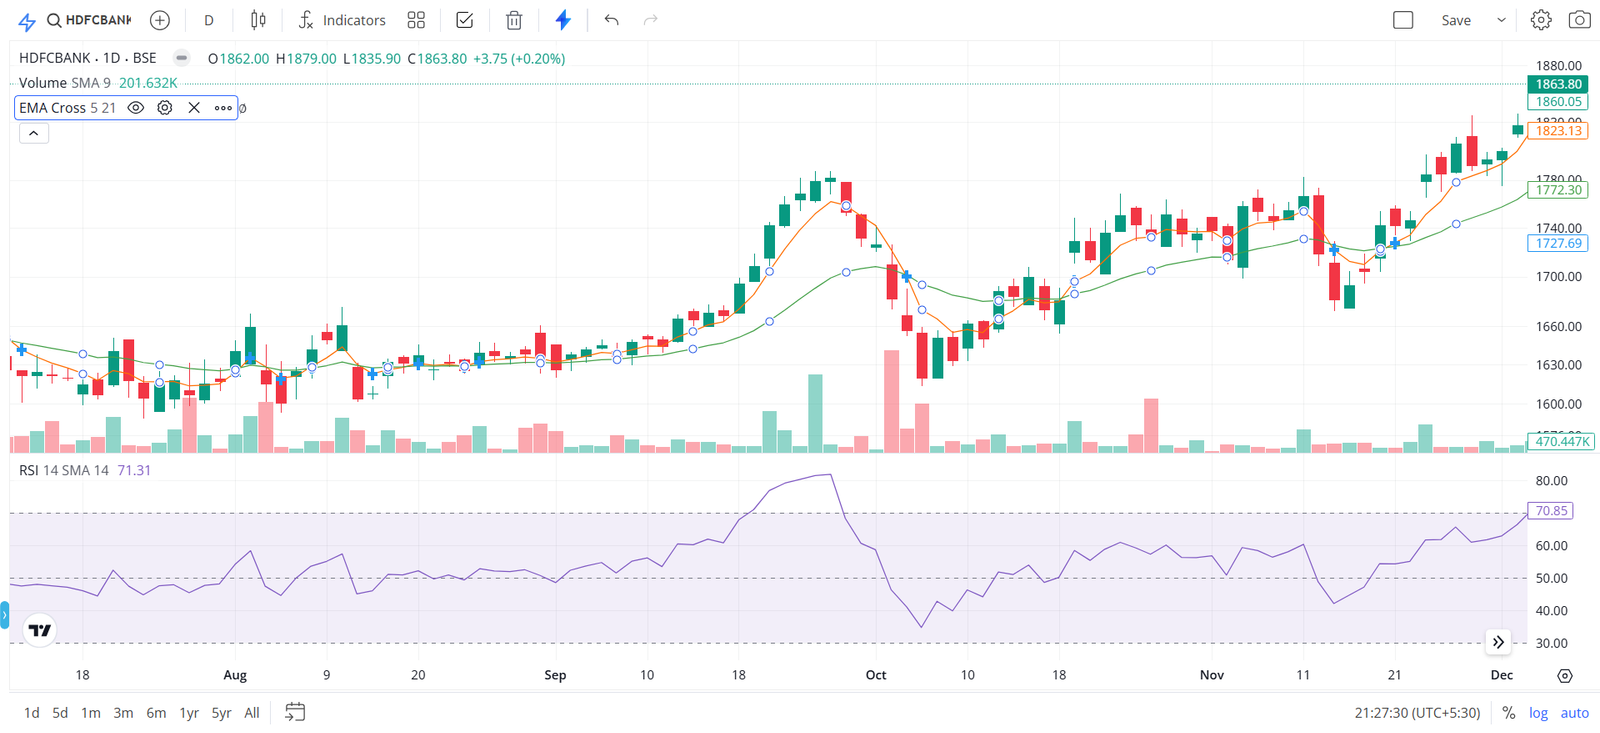Change the D chart interval

pyautogui.click(x=209, y=20)
